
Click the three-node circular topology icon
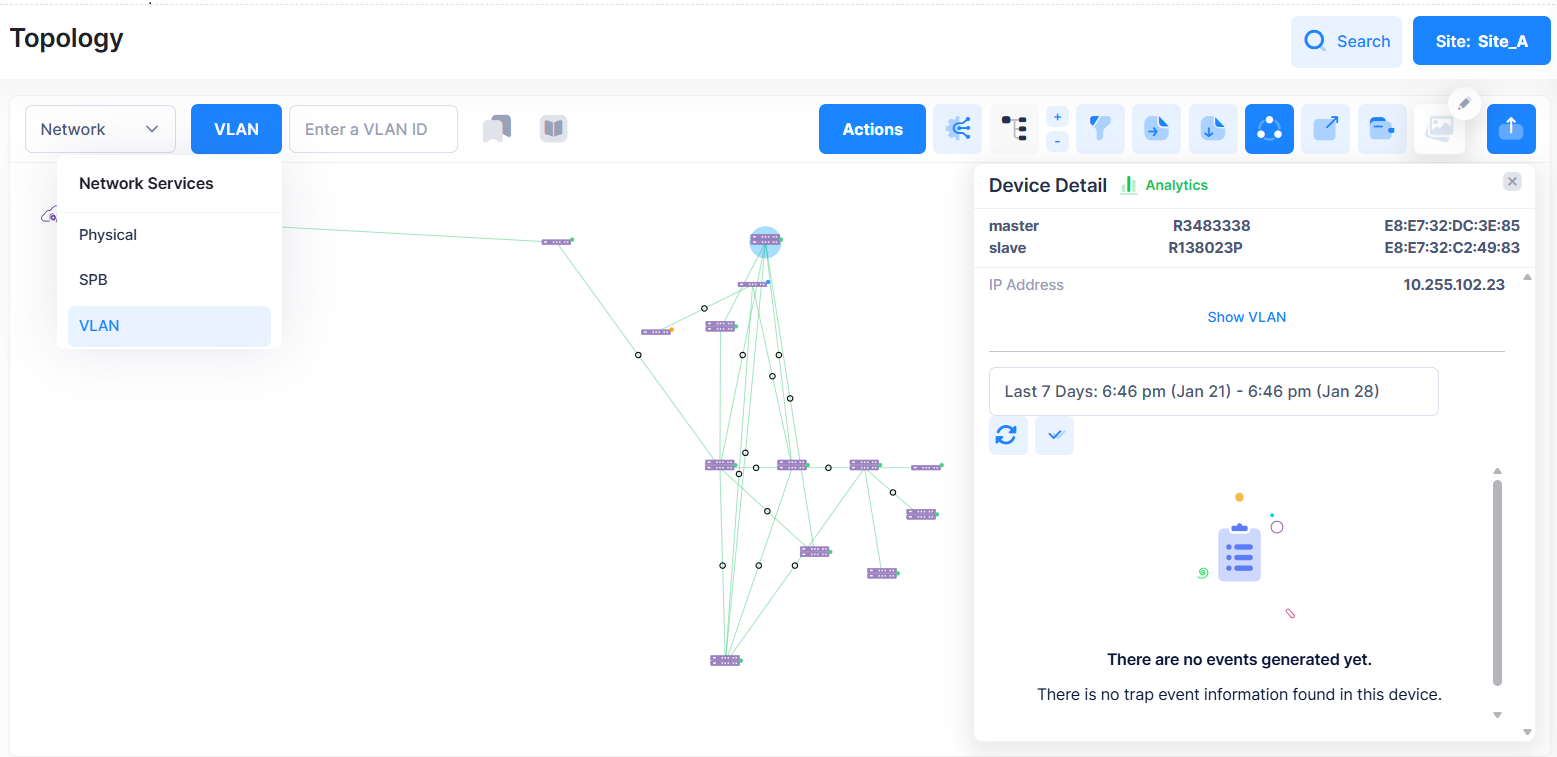[1269, 129]
